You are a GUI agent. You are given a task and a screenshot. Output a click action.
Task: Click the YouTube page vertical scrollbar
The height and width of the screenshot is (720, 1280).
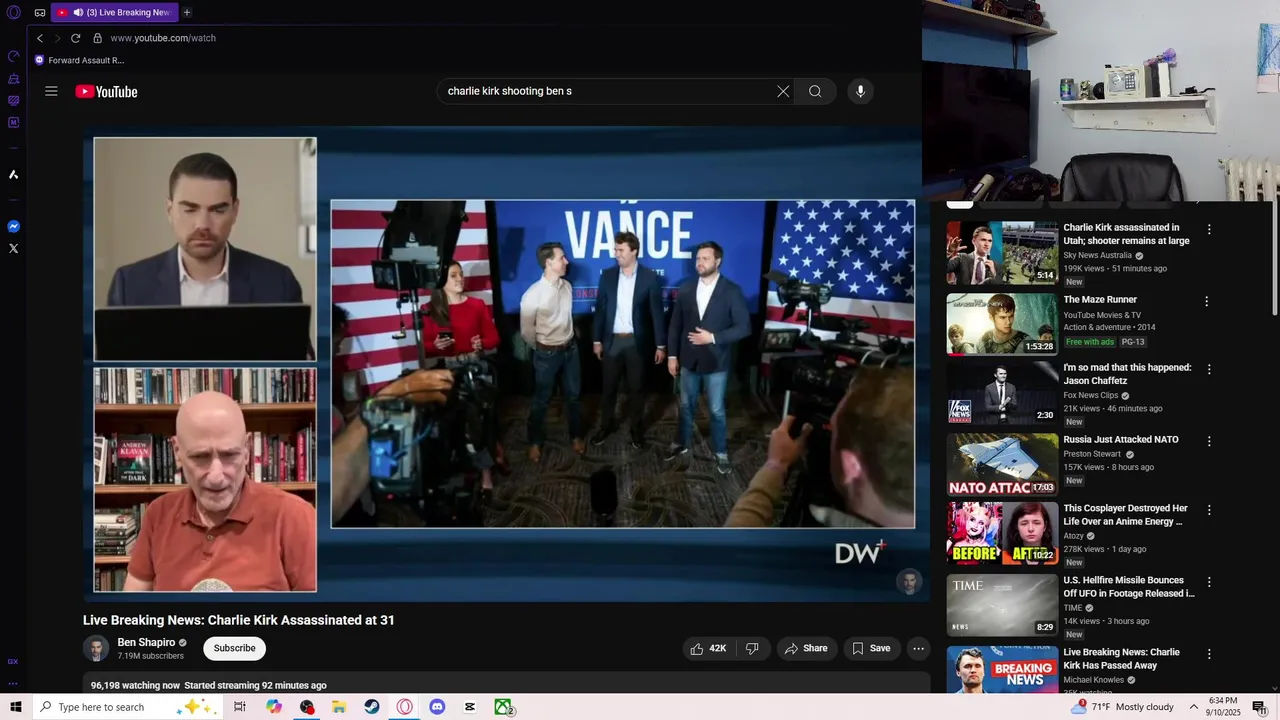[x=1274, y=260]
